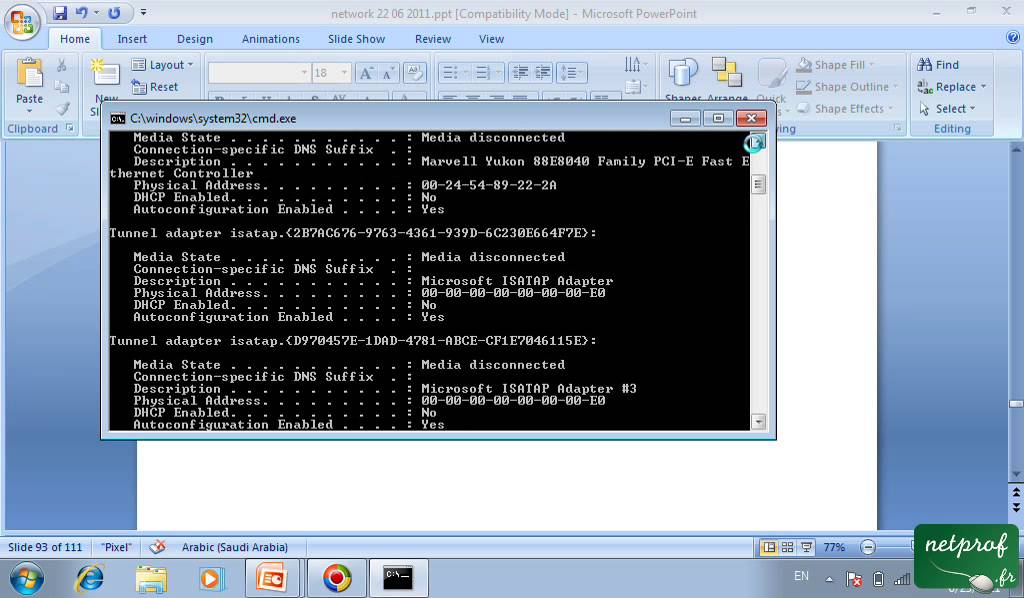
Task: Click the Reset slide button
Action: (155, 87)
